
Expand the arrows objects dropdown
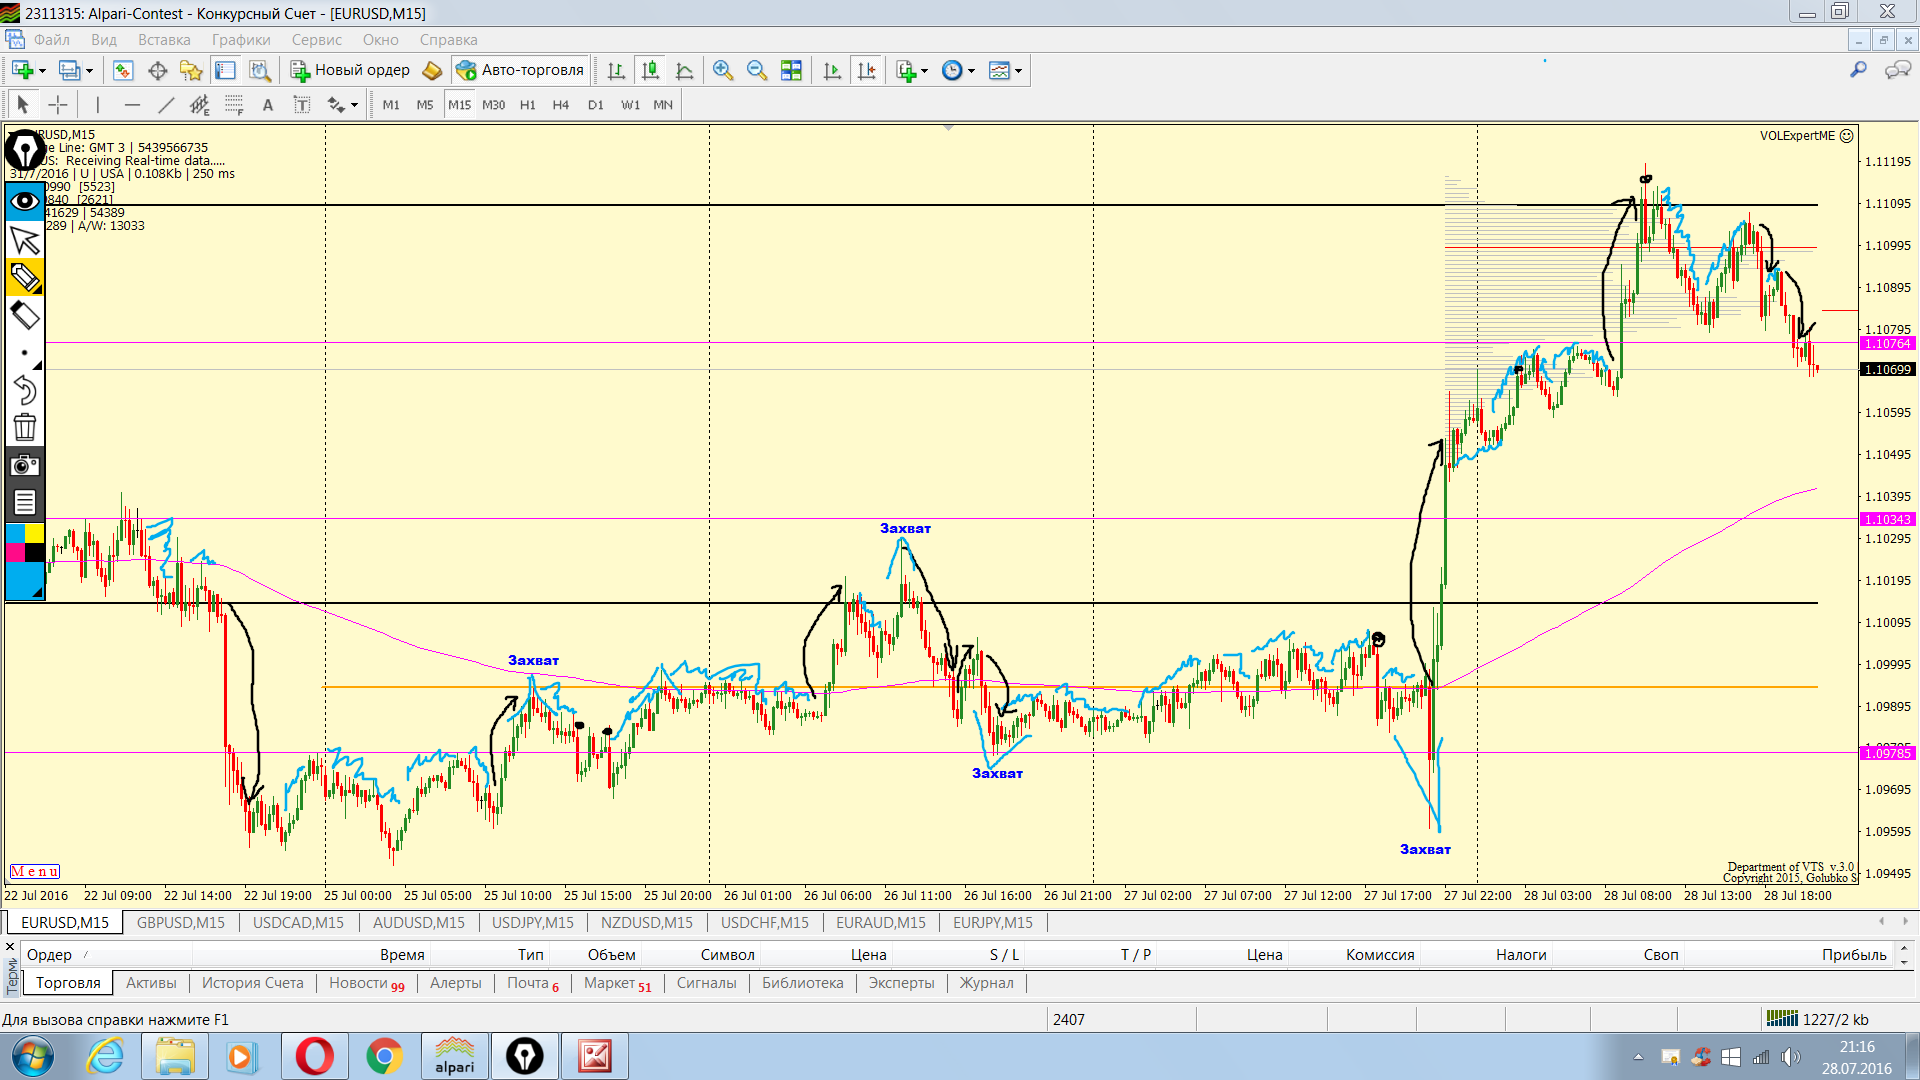click(354, 106)
